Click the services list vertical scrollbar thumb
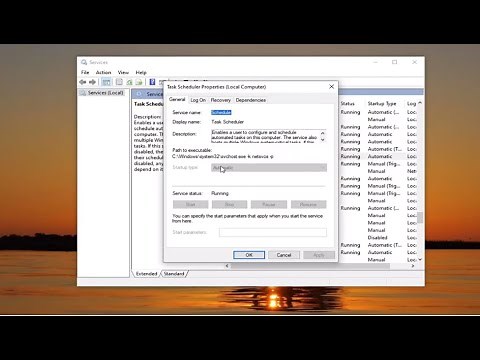The image size is (480, 360). [420, 217]
